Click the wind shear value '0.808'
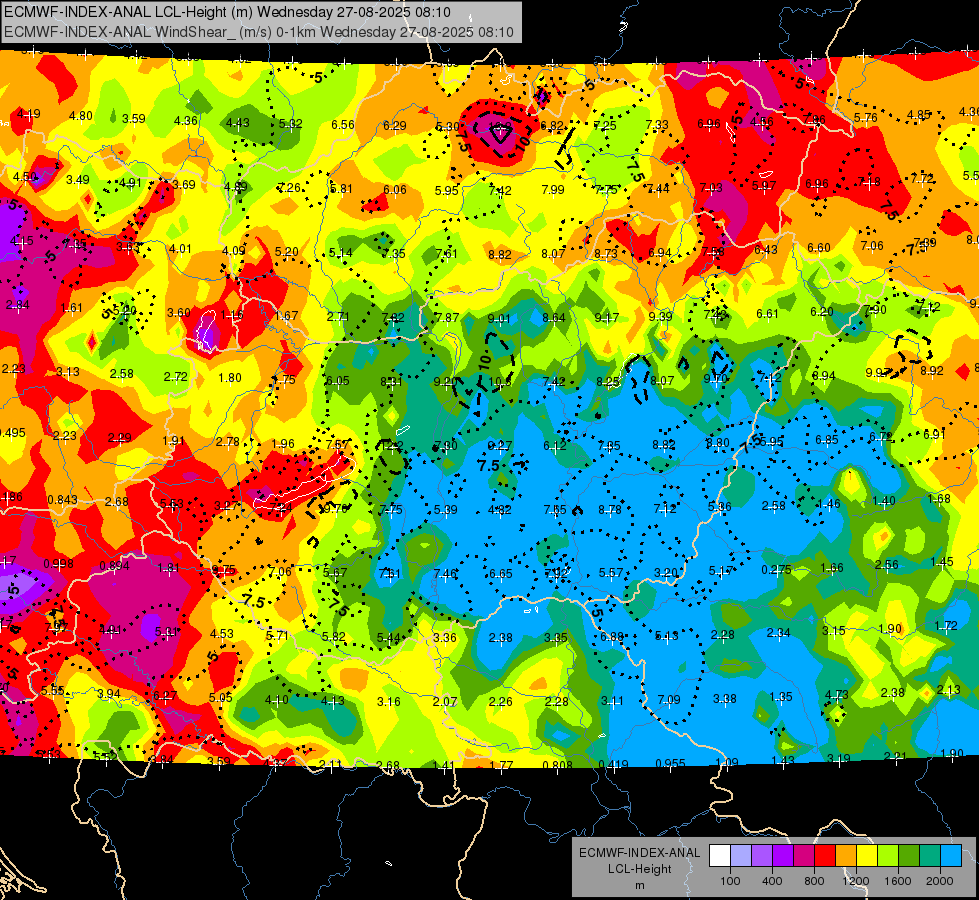979x900 pixels. click(558, 765)
